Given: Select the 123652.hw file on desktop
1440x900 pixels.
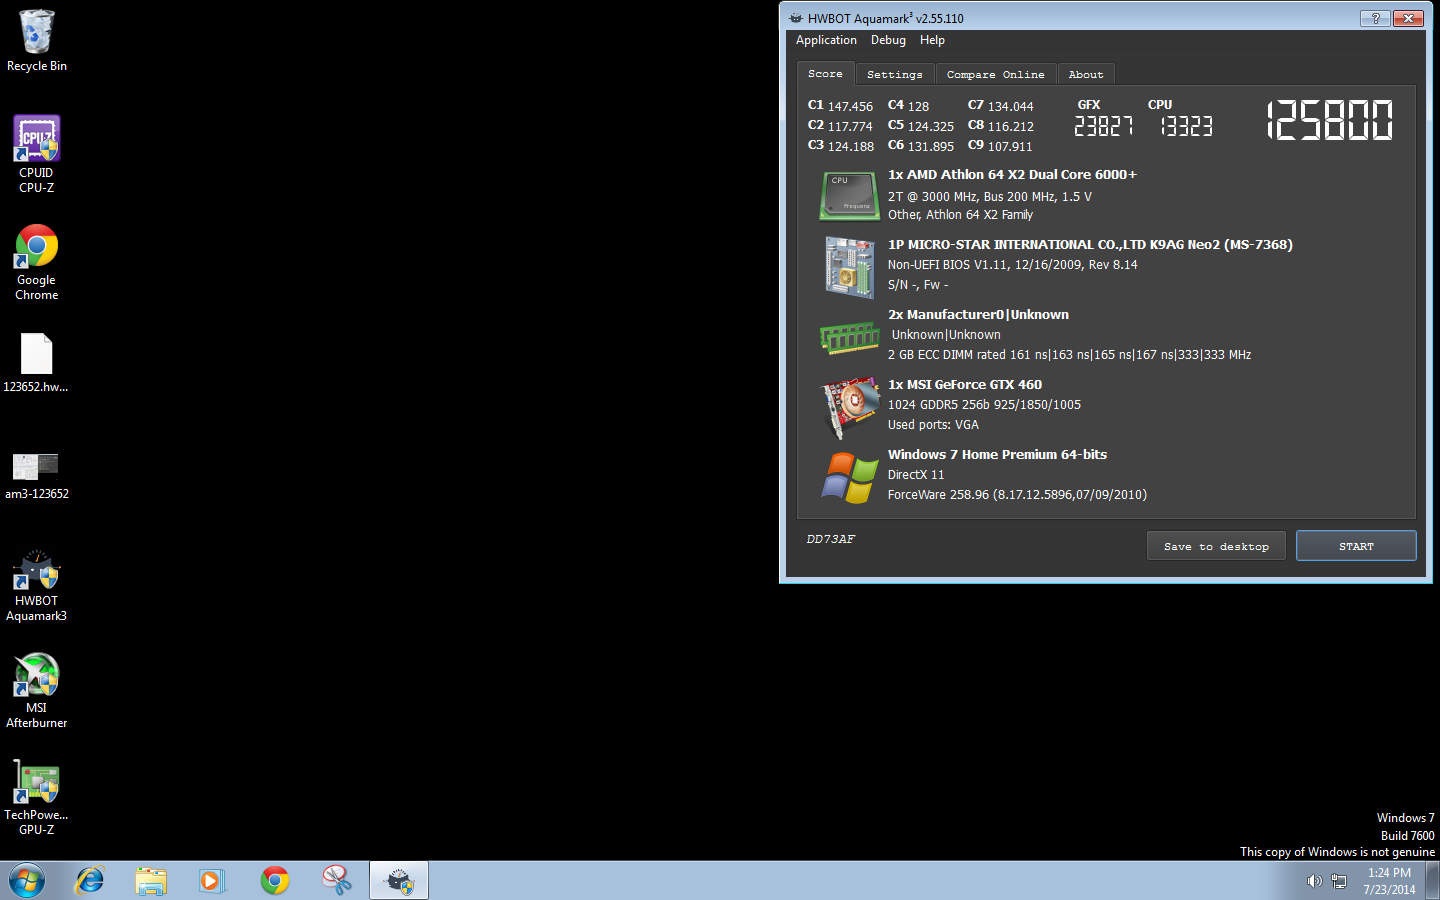Looking at the screenshot, I should click(x=37, y=363).
